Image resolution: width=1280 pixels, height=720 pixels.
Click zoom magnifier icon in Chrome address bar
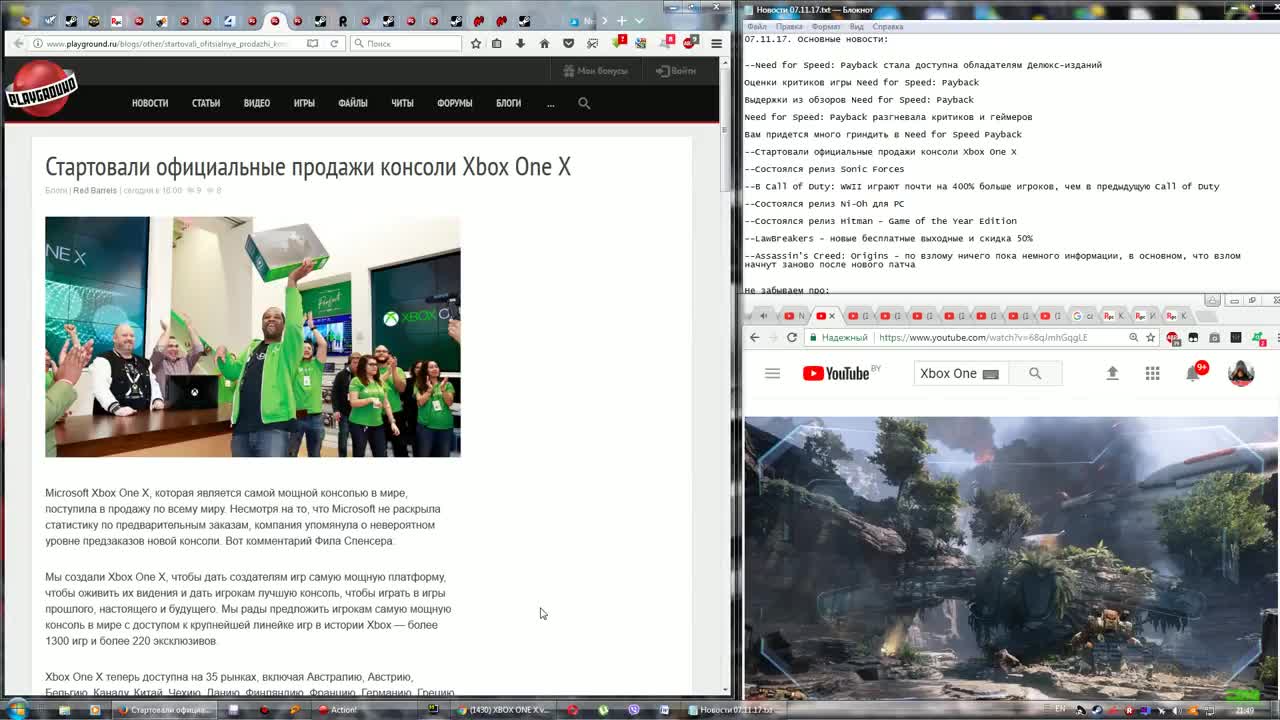click(1133, 337)
